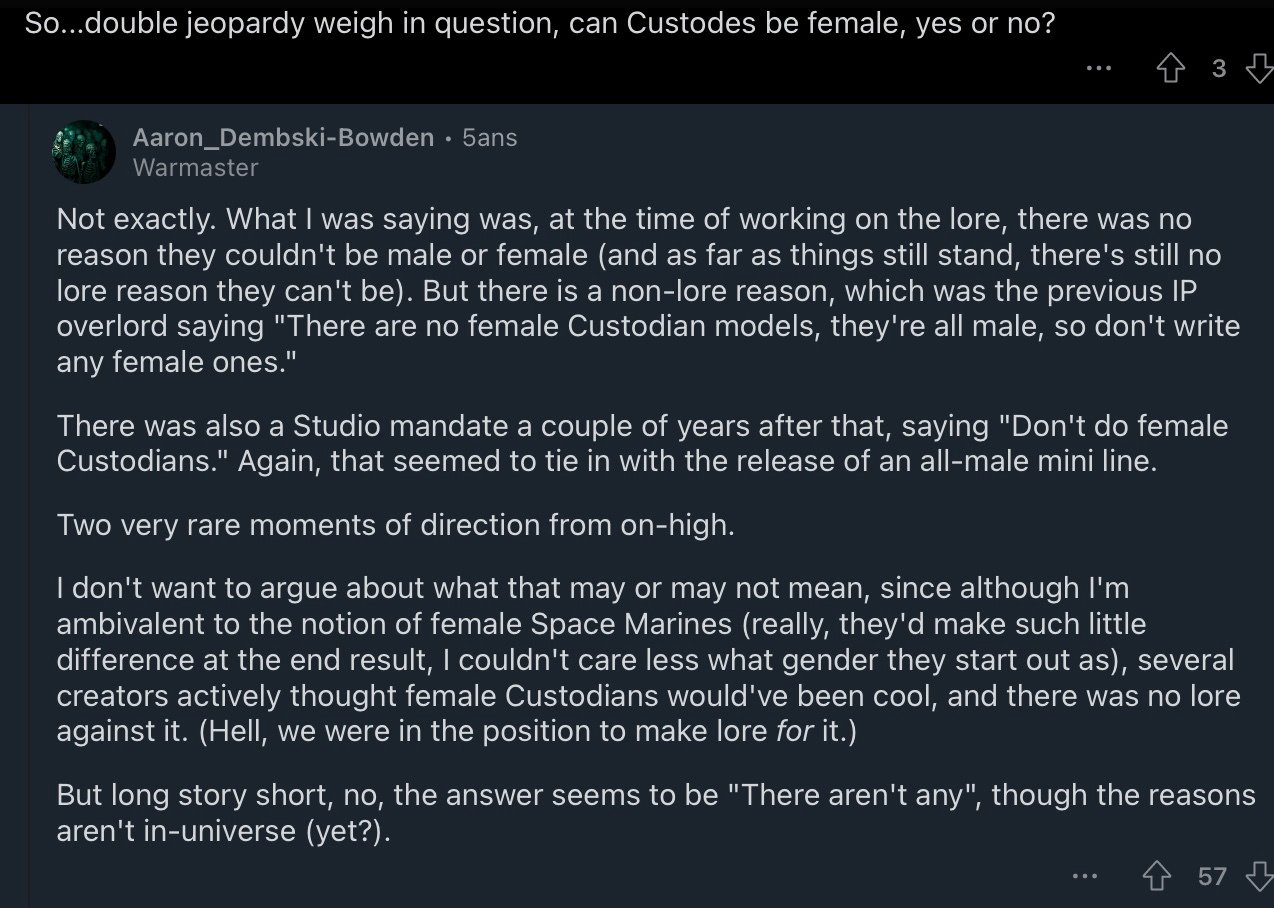The height and width of the screenshot is (908, 1274).
Task: Click Aaron_Dembski-Bowden's profile avatar
Action: click(83, 152)
